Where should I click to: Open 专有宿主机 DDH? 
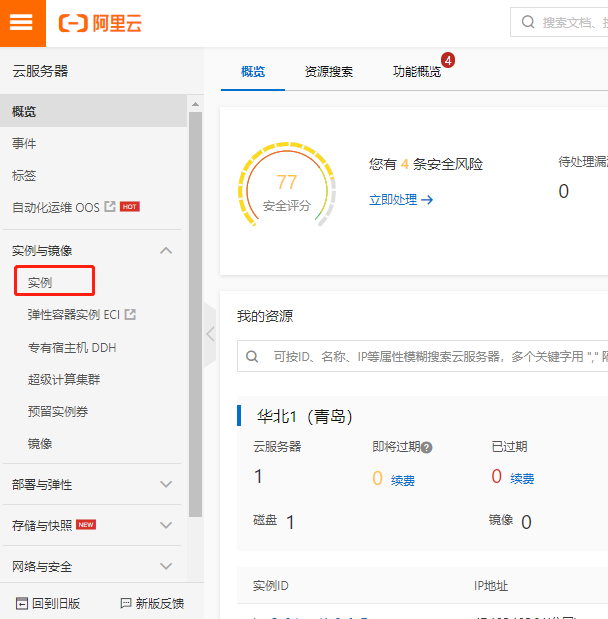pos(72,347)
